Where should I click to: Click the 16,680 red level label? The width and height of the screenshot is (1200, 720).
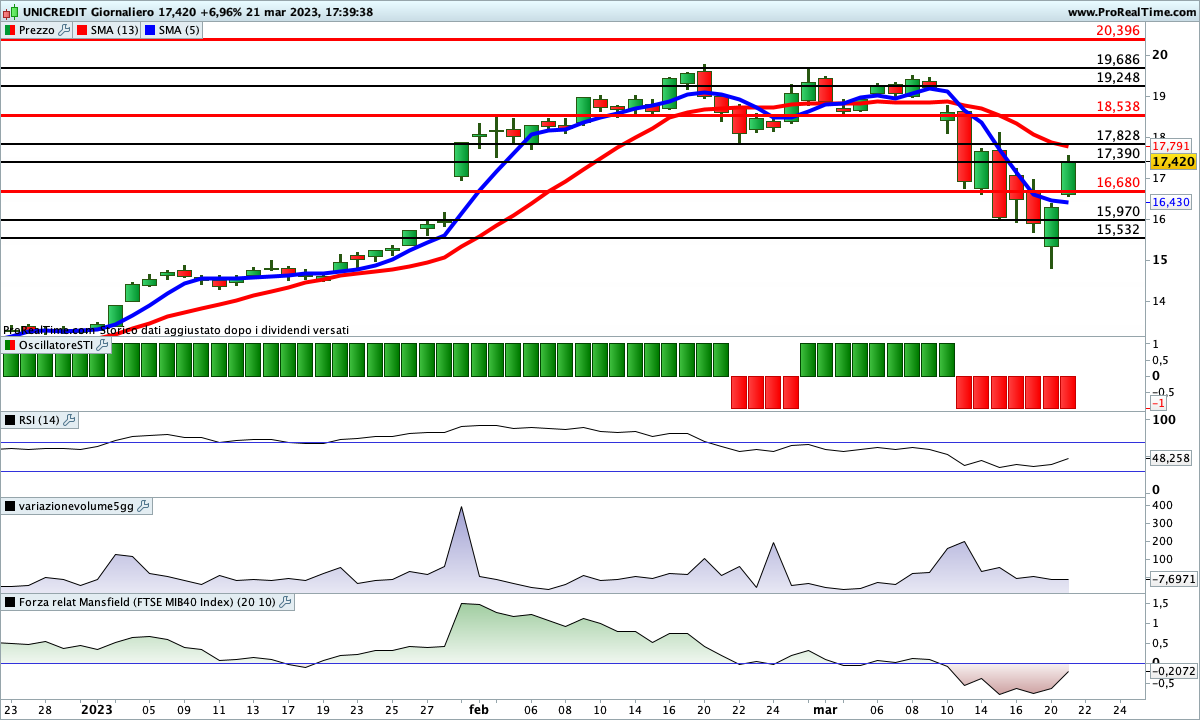pos(1118,183)
